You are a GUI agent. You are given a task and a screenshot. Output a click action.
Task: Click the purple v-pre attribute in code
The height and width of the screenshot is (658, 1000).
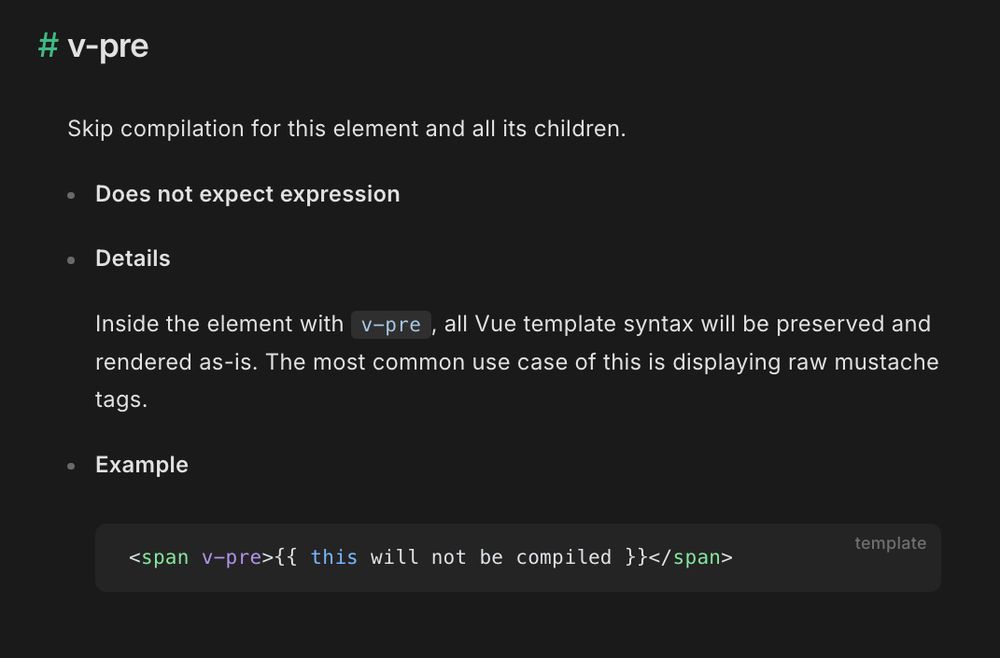click(232, 557)
